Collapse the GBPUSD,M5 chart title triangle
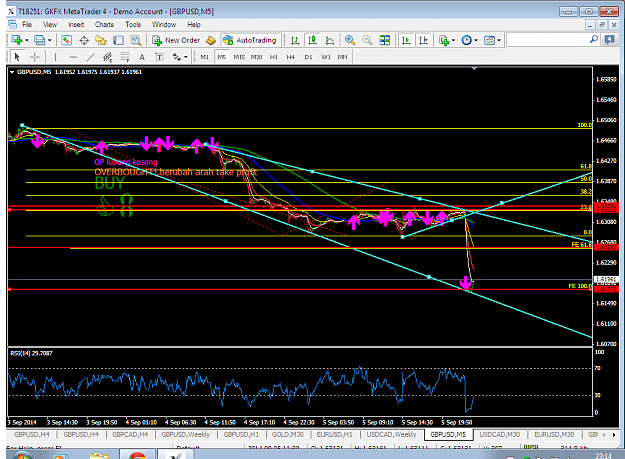This screenshot has width=625, height=459. [12, 72]
